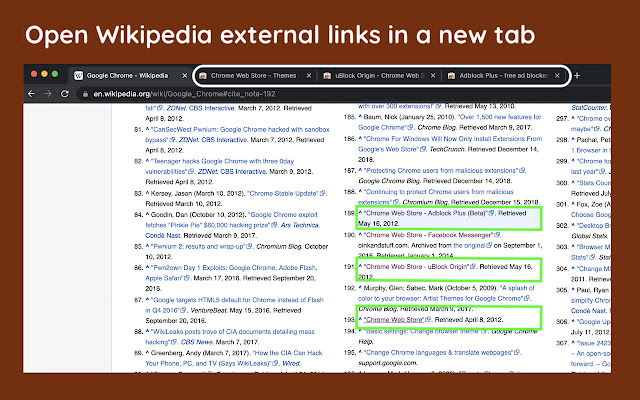
Task: Open "CanSecWest Pwnium: Google Chrome hacked" link
Action: (237, 134)
